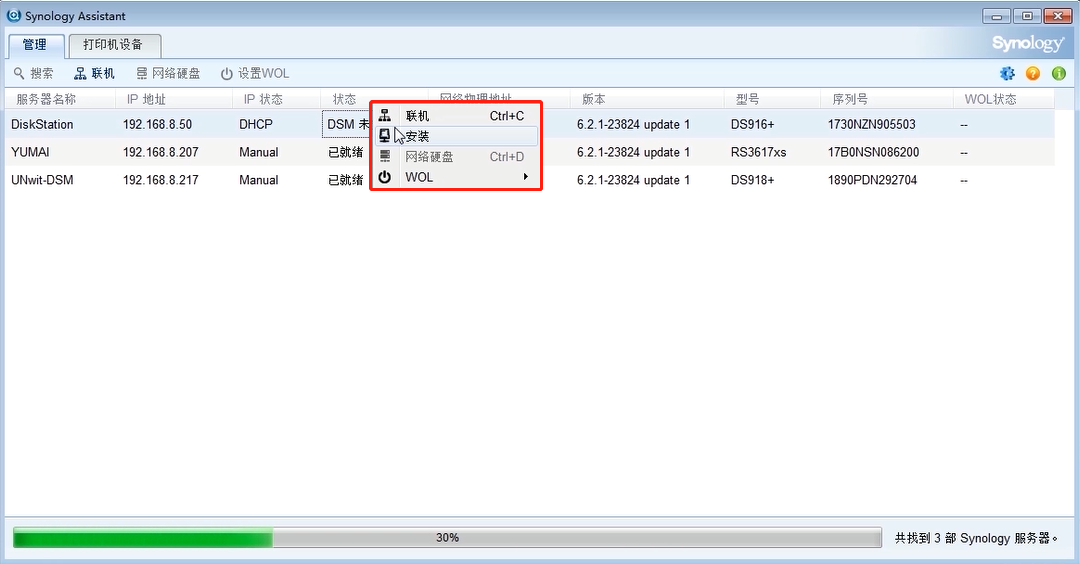This screenshot has height=564, width=1080.
Task: Click 网络硬盘 network drive toolbar button
Action: coord(168,74)
